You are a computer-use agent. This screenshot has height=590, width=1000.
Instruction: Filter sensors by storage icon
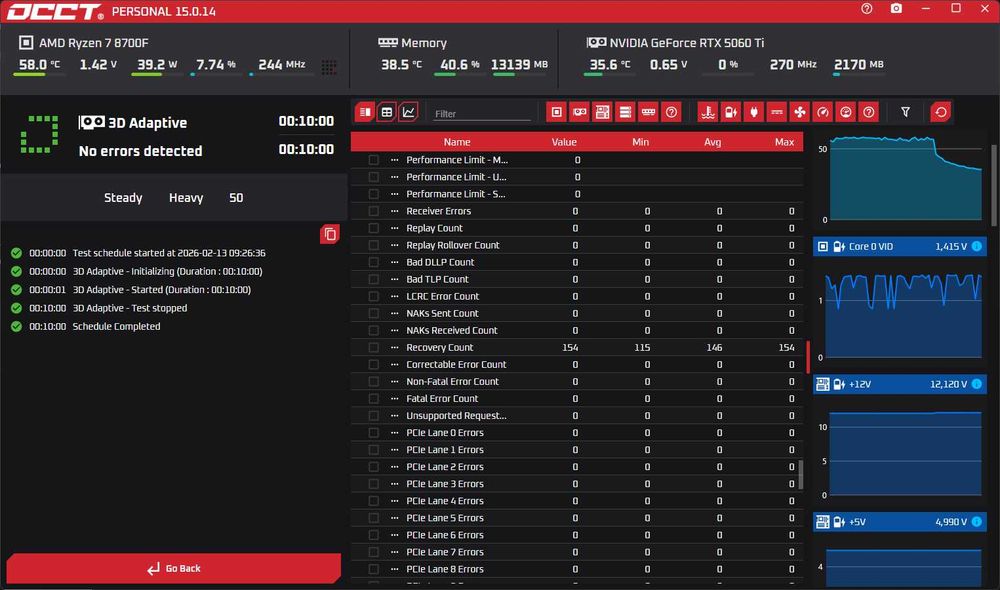tap(625, 112)
